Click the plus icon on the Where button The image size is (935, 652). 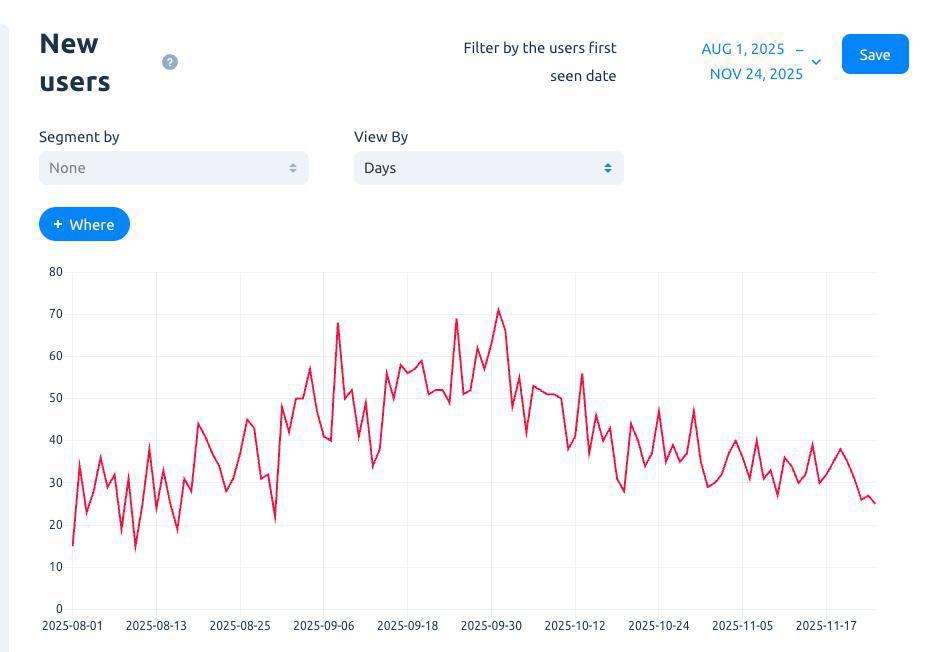(58, 224)
